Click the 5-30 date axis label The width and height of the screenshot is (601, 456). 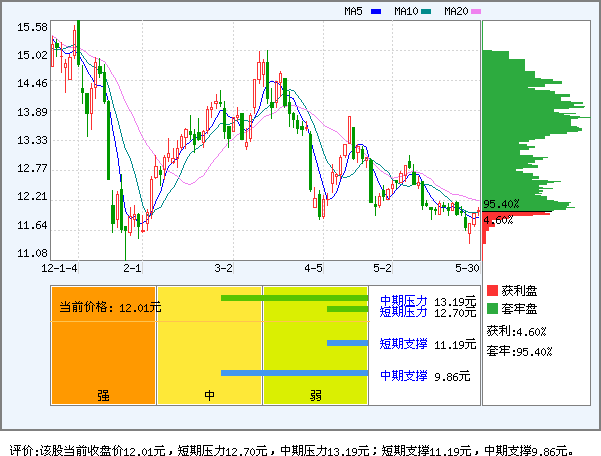point(466,268)
